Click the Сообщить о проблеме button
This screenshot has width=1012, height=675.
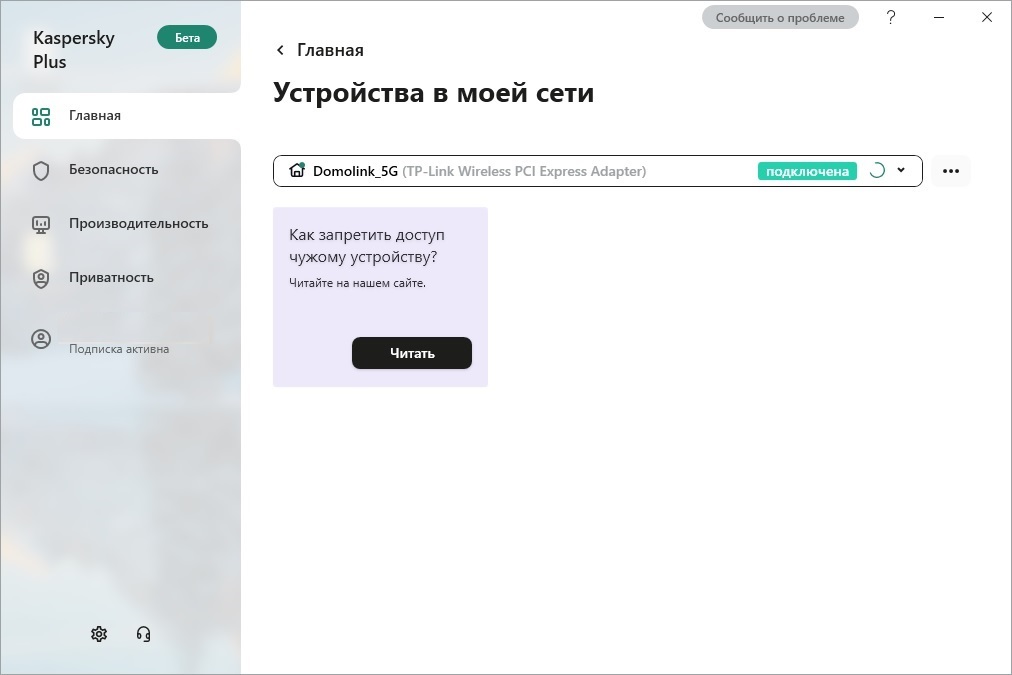[x=780, y=17]
